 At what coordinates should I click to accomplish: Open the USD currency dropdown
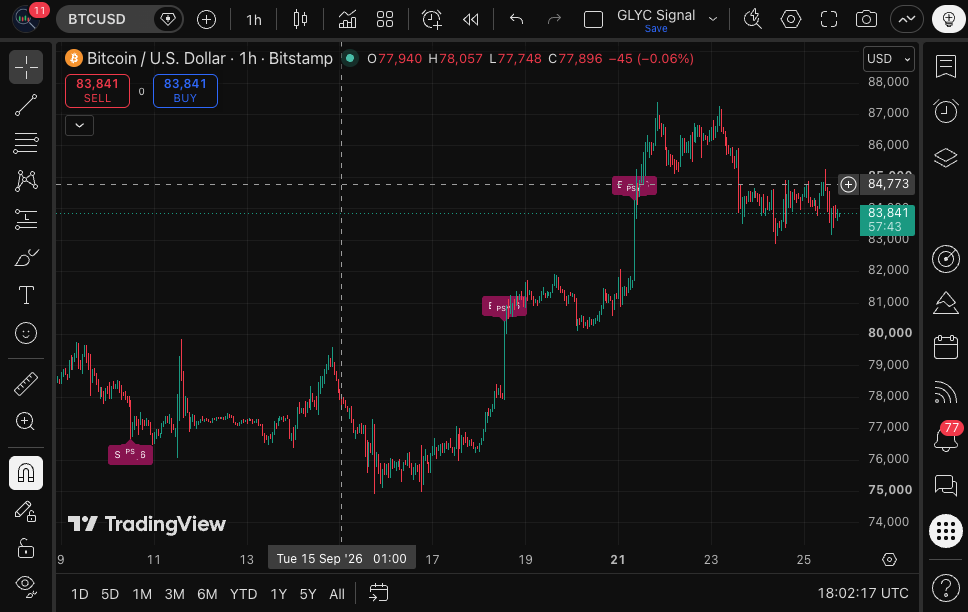(x=888, y=59)
